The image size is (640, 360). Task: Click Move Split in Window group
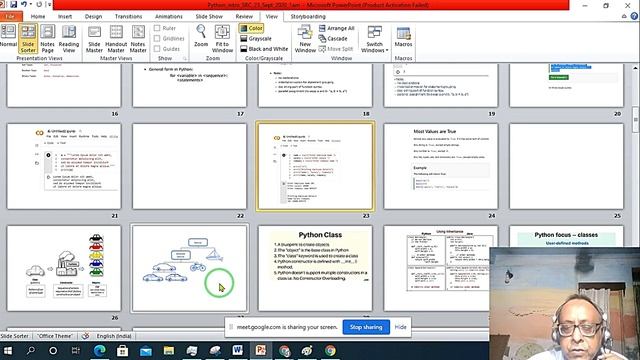(x=336, y=49)
